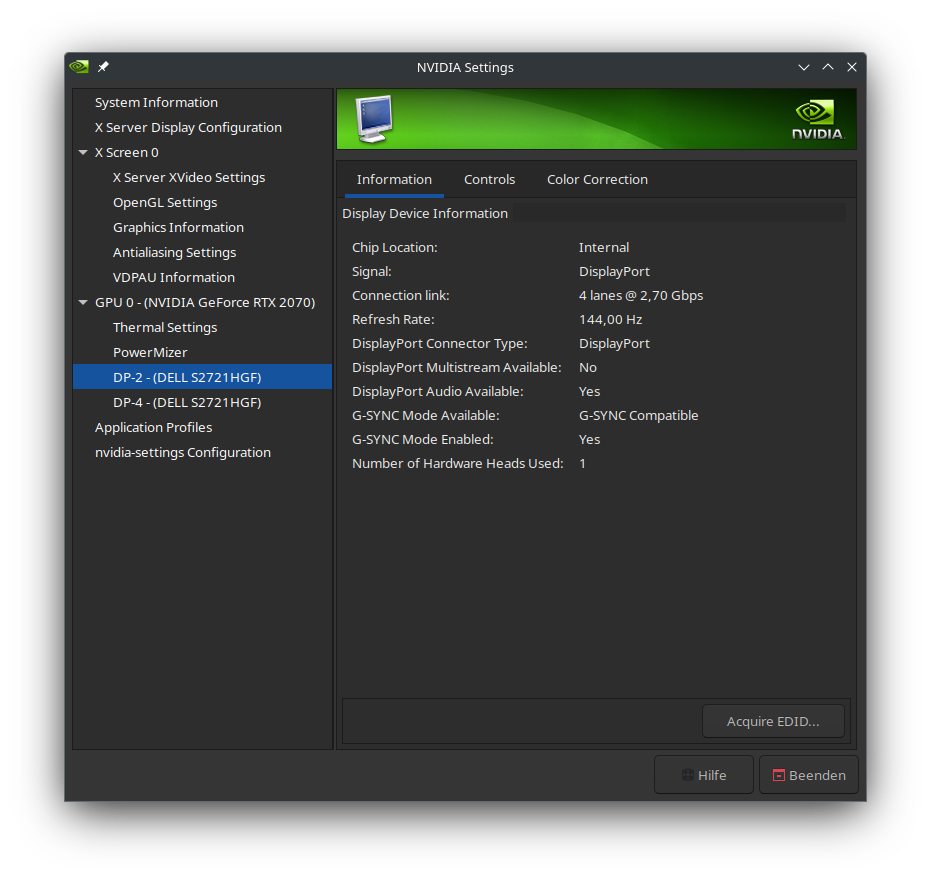This screenshot has width=931, height=878.
Task: Maximize the NVIDIA Settings window
Action: (x=828, y=67)
